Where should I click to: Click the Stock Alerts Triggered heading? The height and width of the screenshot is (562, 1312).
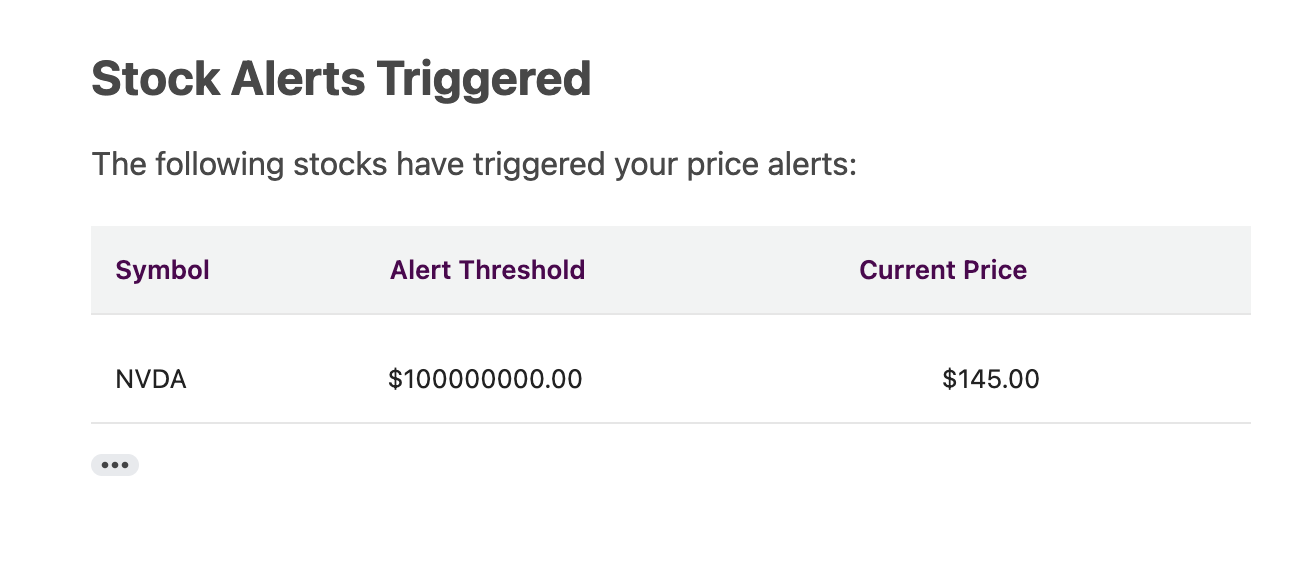pyautogui.click(x=341, y=79)
